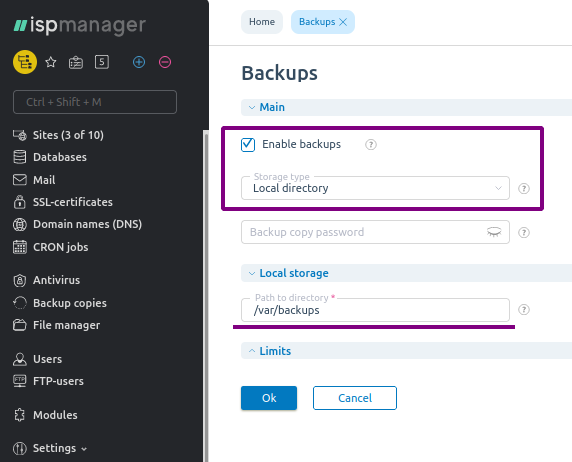Open help for Enable backups option

(x=371, y=145)
